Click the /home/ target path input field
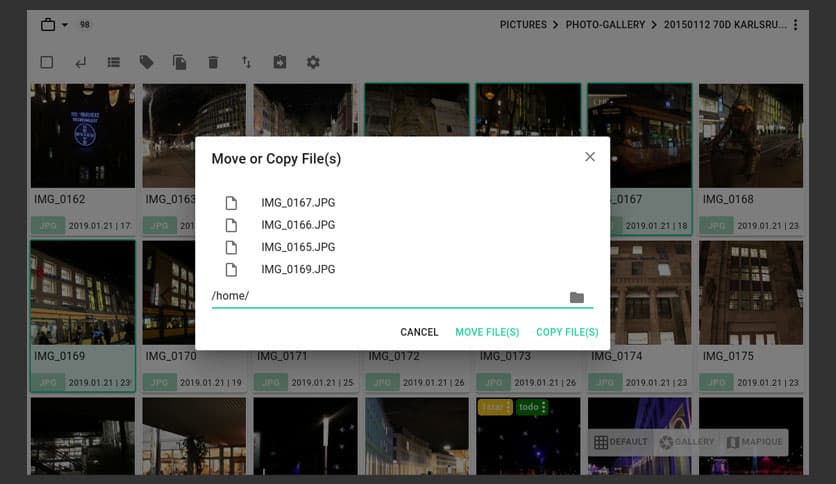The width and height of the screenshot is (836, 484). (385, 296)
